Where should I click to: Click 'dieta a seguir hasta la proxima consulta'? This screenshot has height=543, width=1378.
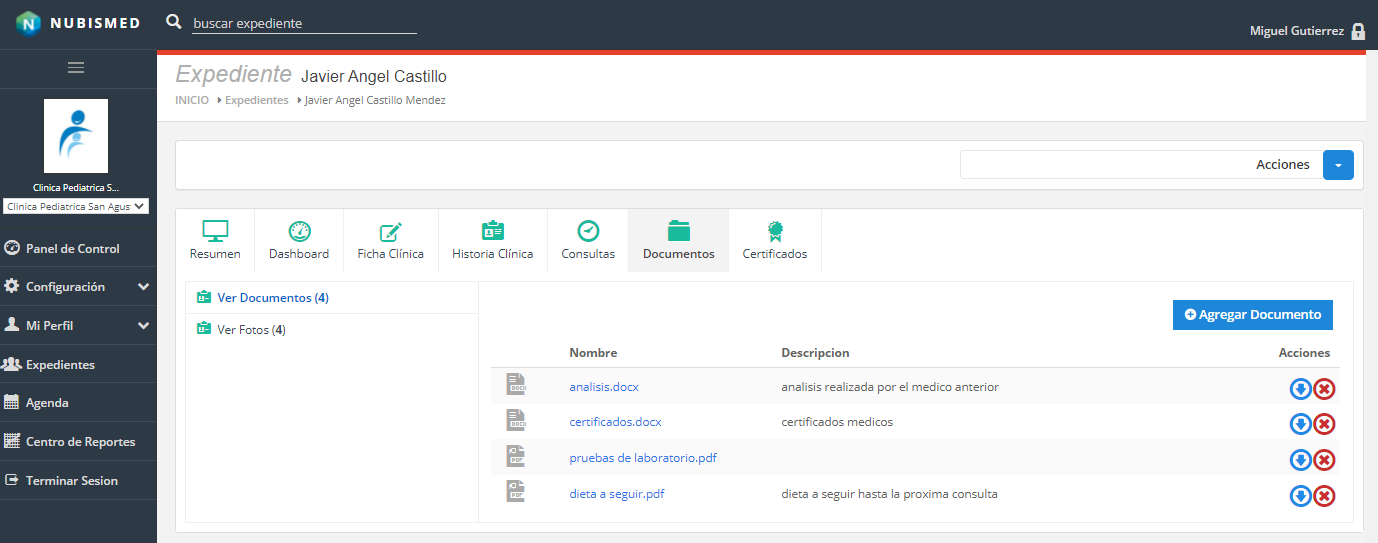pos(889,494)
